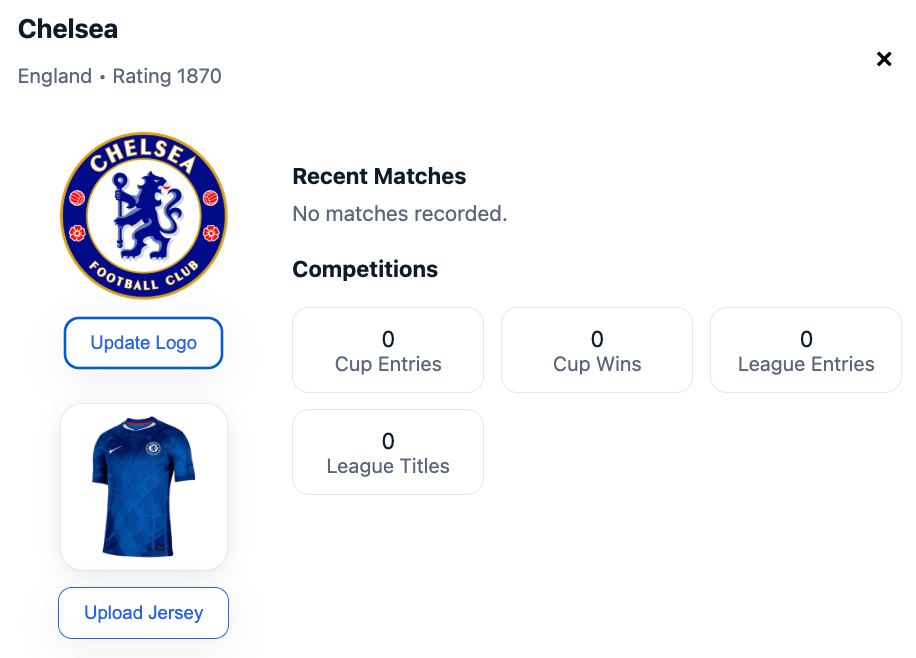Viewport: 916px width, 658px height.
Task: Click the zero count above Cup Wins
Action: [x=597, y=339]
